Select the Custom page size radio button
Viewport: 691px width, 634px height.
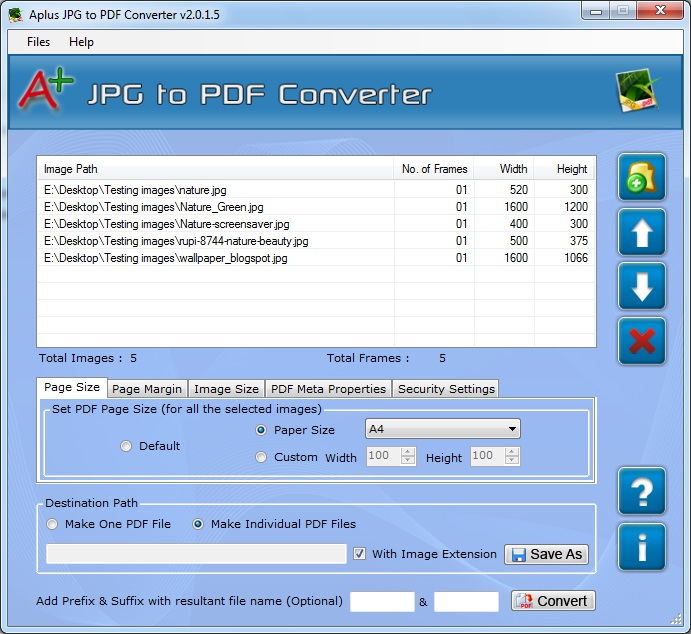tap(261, 457)
